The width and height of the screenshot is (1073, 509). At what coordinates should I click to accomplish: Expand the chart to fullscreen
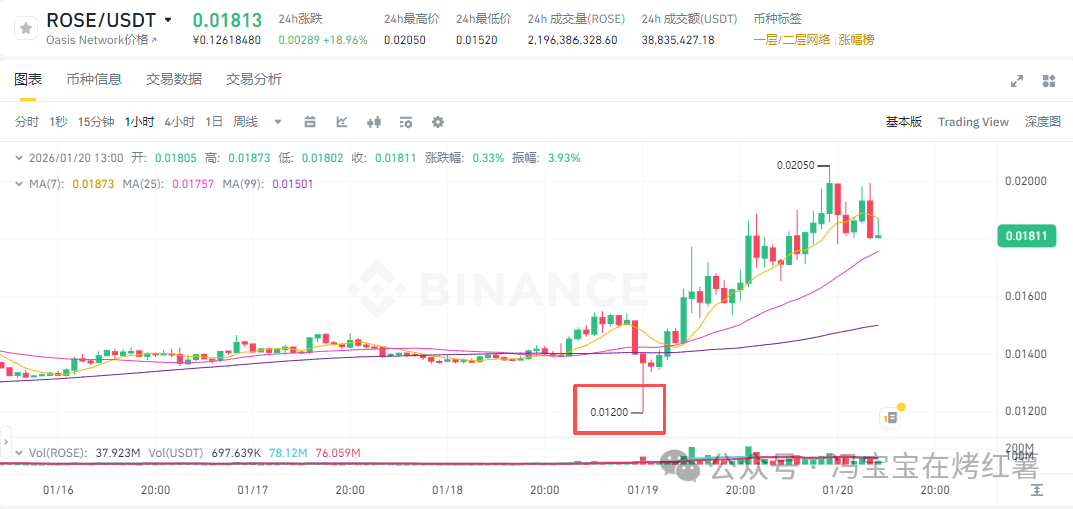(x=1017, y=81)
